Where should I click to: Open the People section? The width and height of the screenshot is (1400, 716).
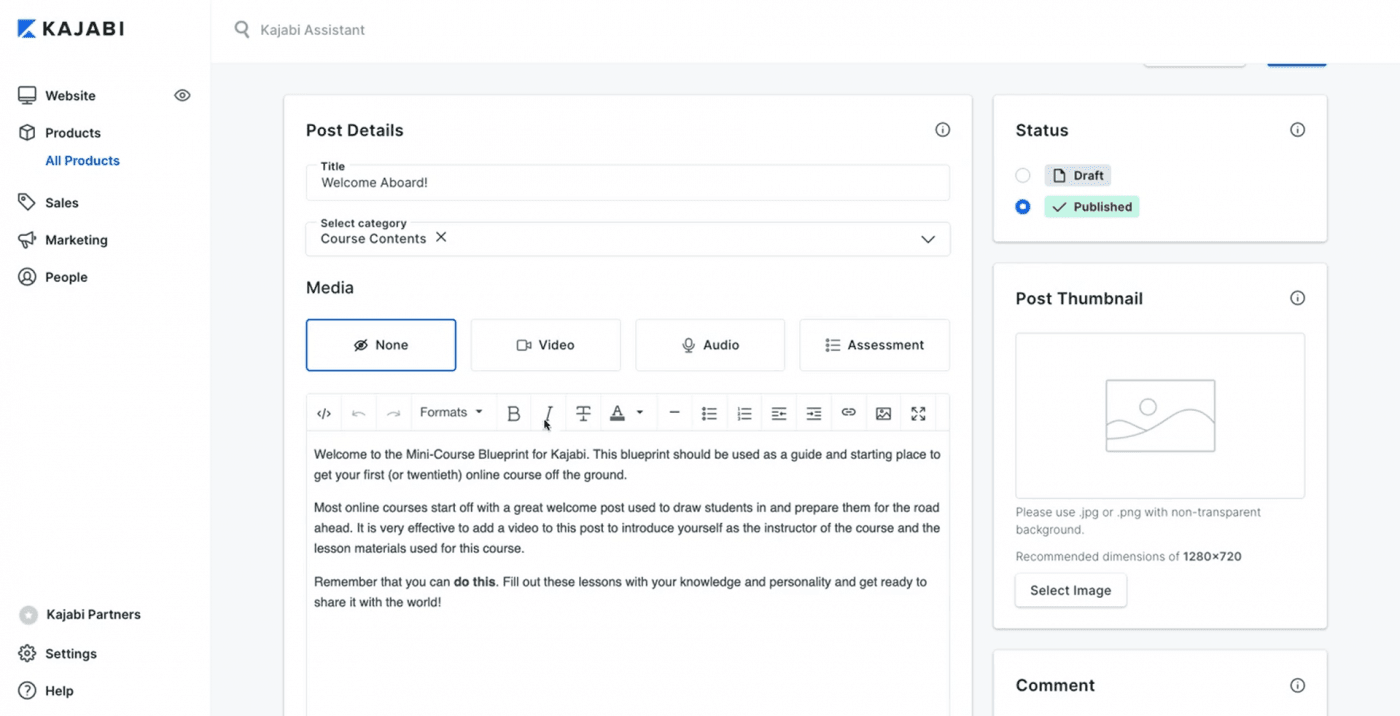coord(66,277)
